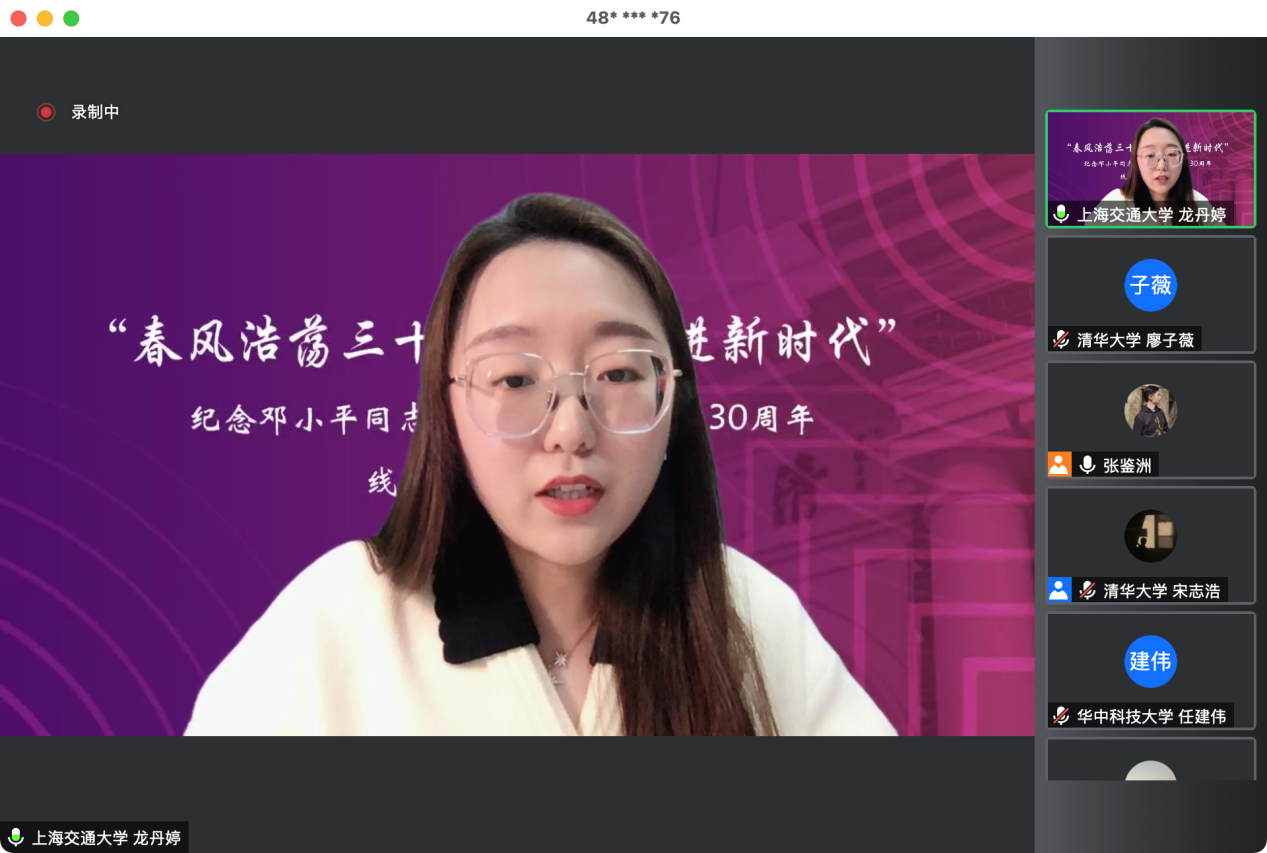Click the blue 子薇 avatar circle

(x=1150, y=285)
